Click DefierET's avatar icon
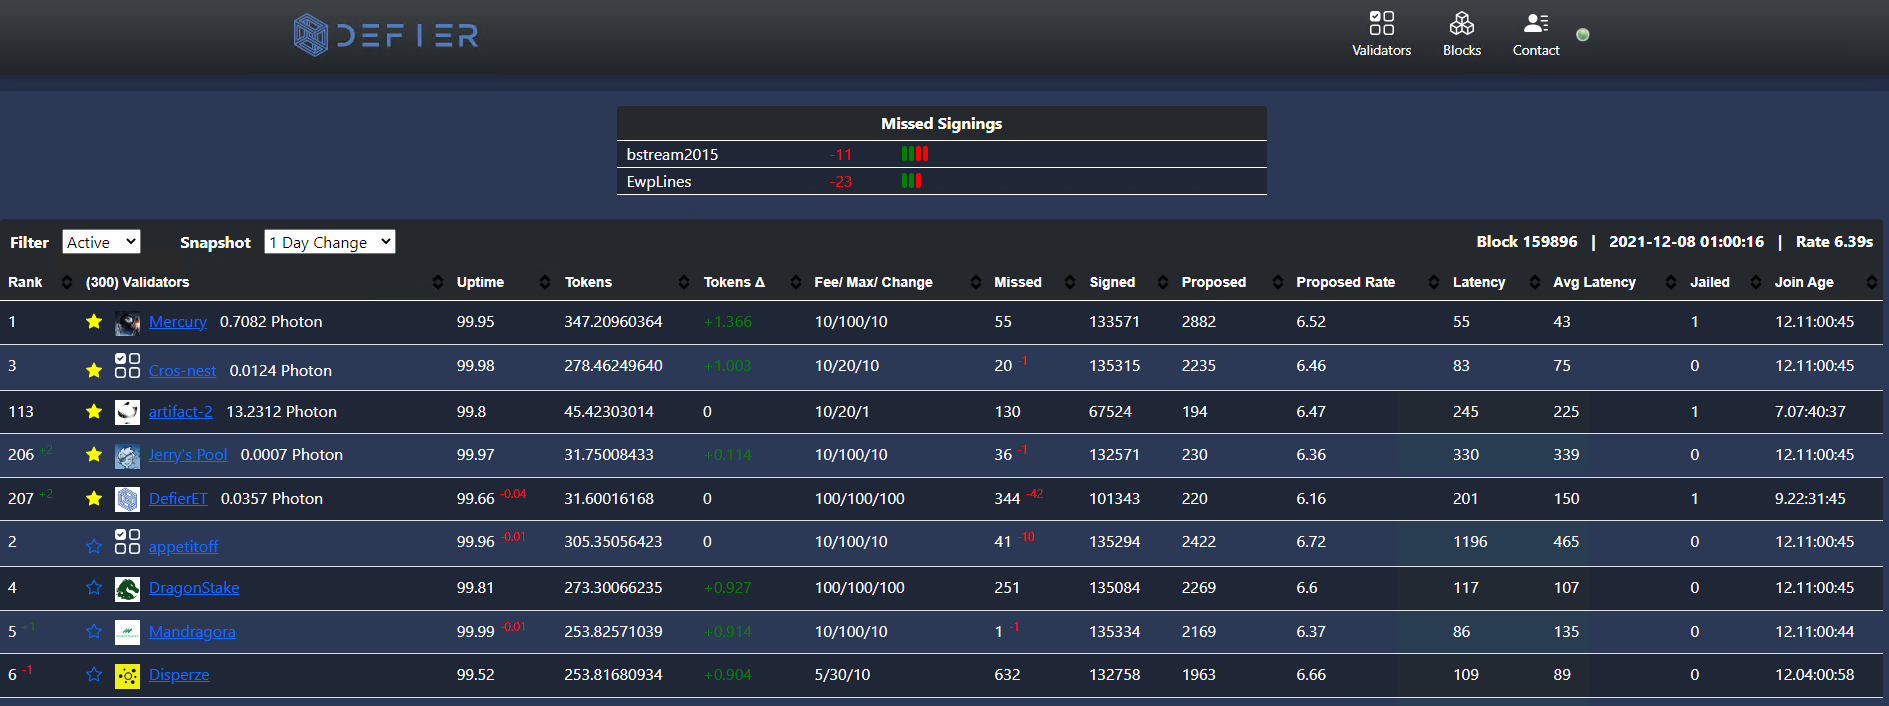 click(x=127, y=499)
